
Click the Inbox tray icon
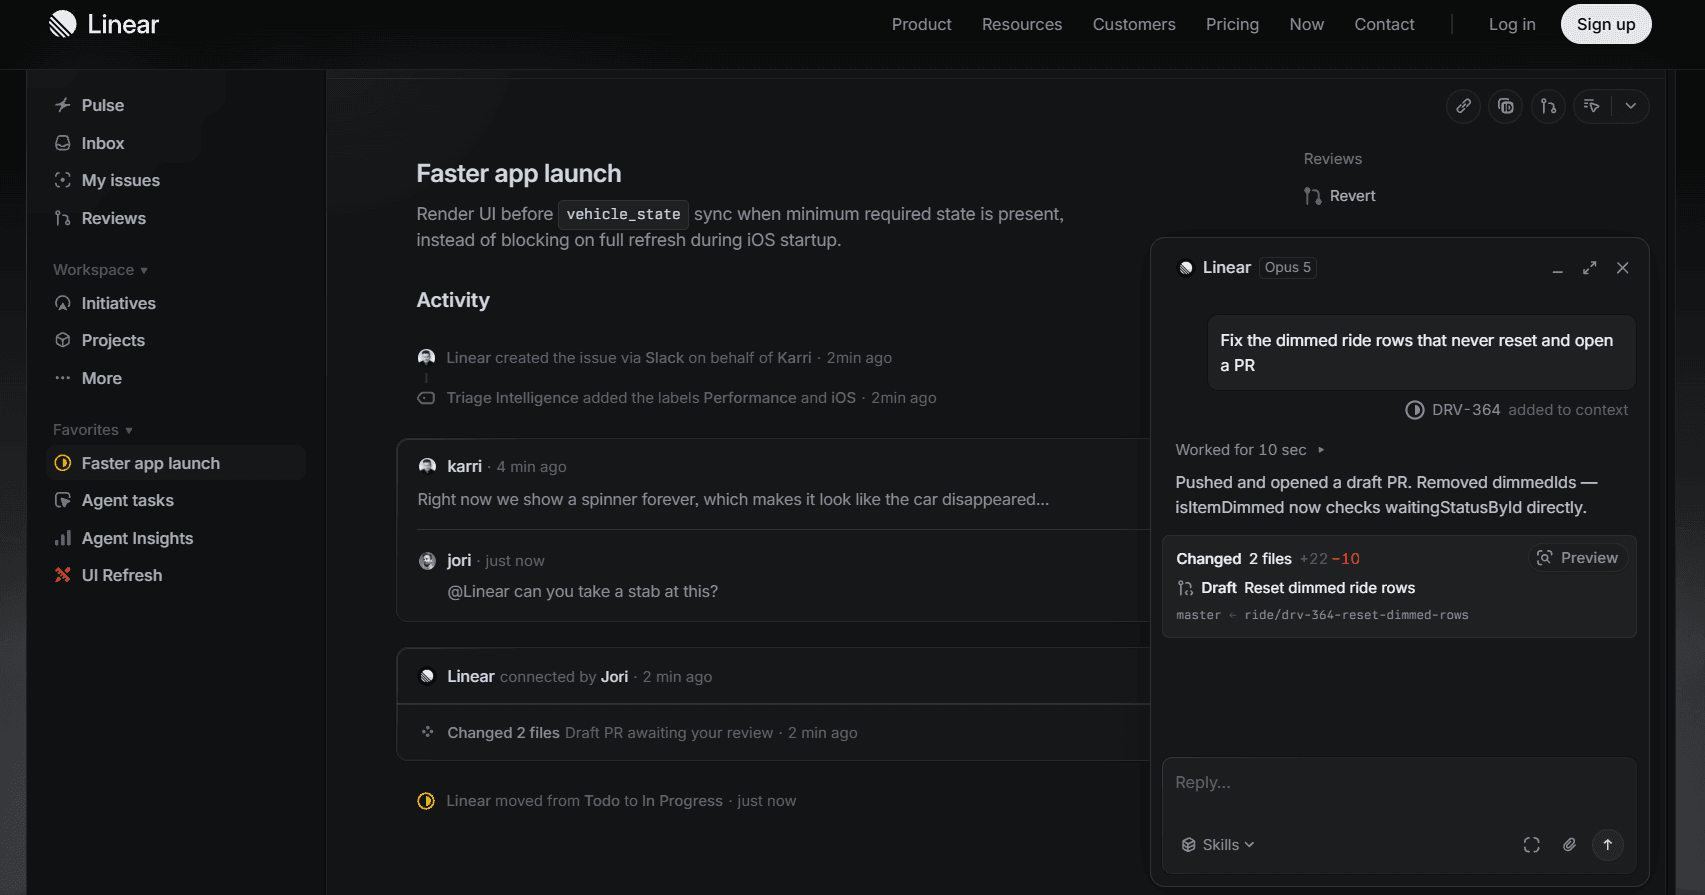point(63,143)
